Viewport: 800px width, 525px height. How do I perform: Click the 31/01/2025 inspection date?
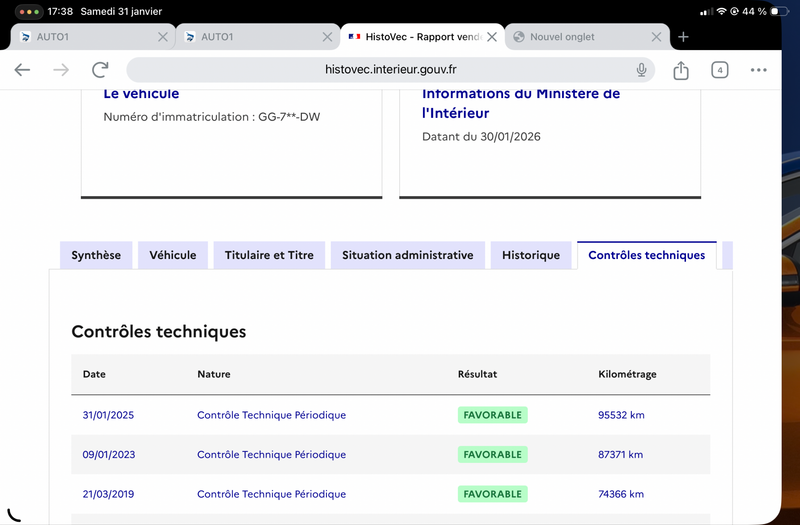click(108, 415)
